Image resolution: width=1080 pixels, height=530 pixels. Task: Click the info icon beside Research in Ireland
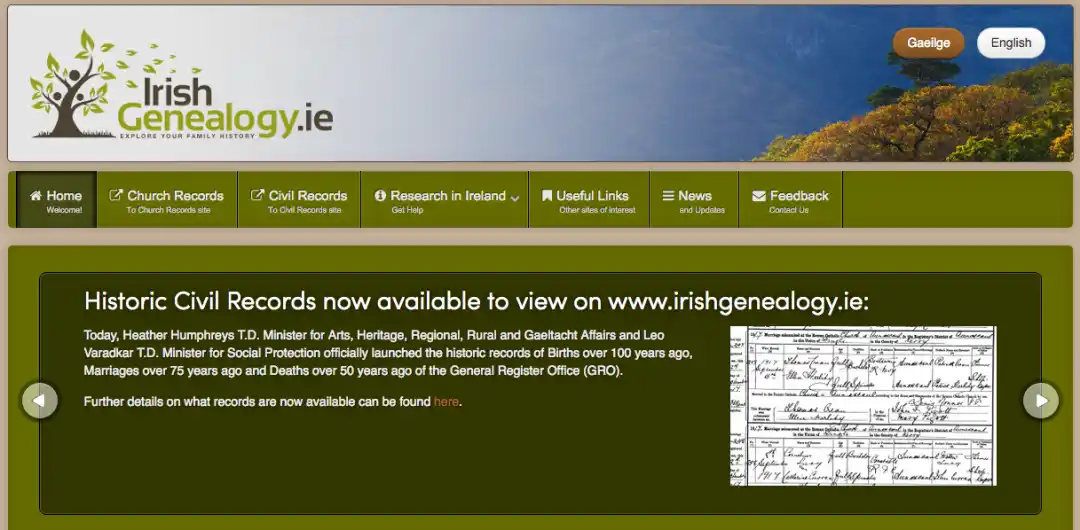380,196
